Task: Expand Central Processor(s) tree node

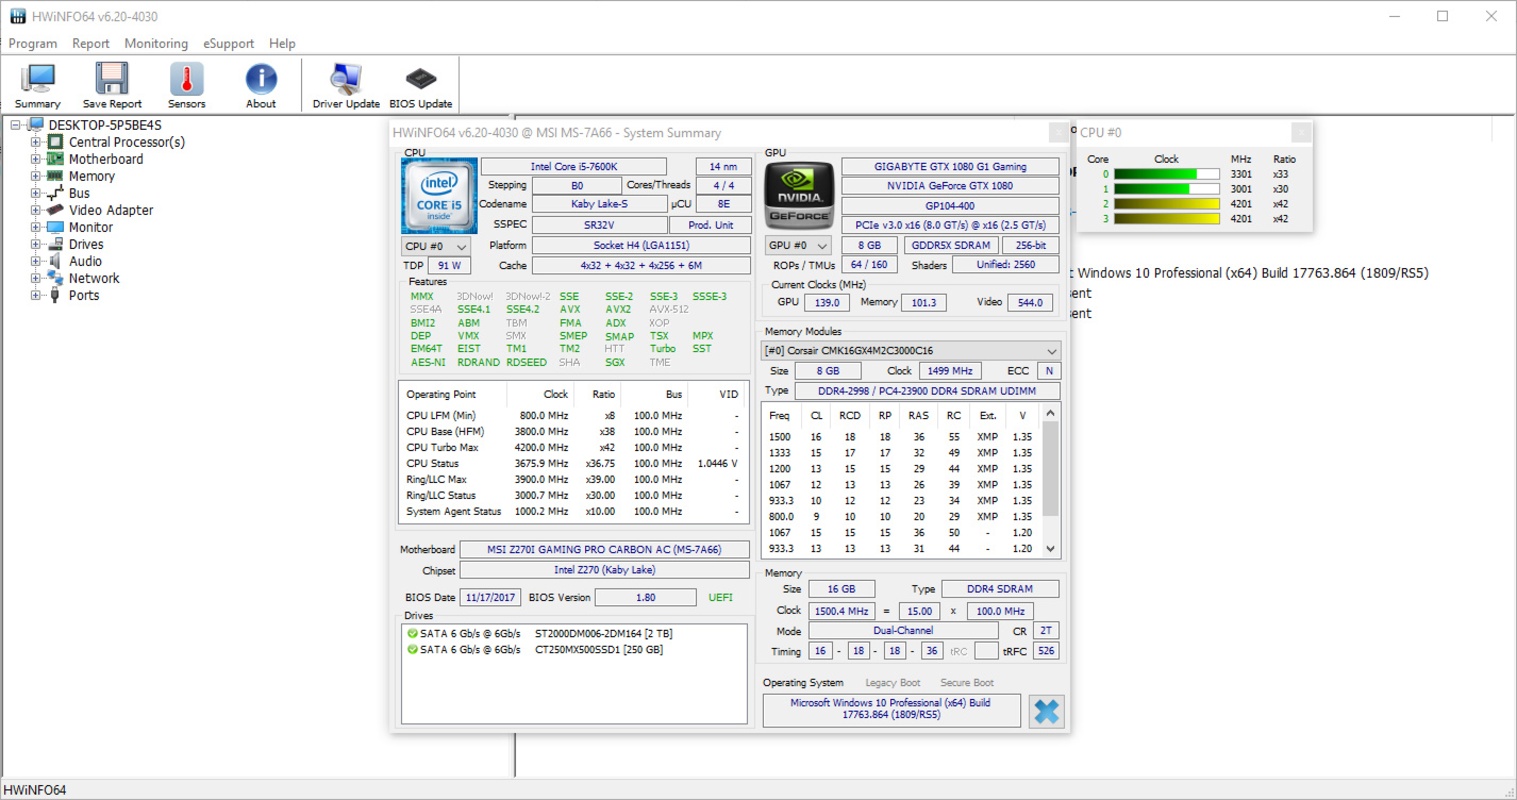Action: (x=36, y=142)
